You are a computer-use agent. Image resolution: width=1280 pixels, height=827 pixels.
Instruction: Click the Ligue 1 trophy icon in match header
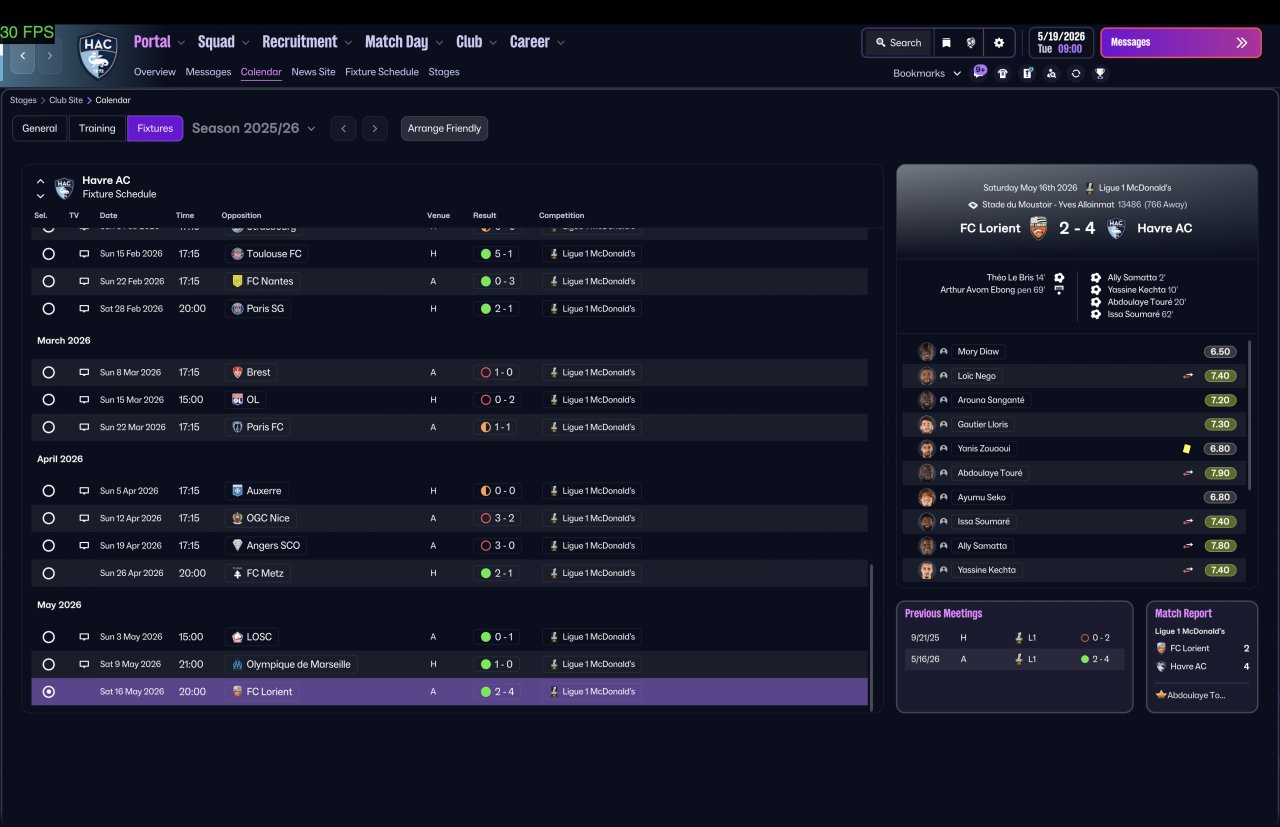1089,188
